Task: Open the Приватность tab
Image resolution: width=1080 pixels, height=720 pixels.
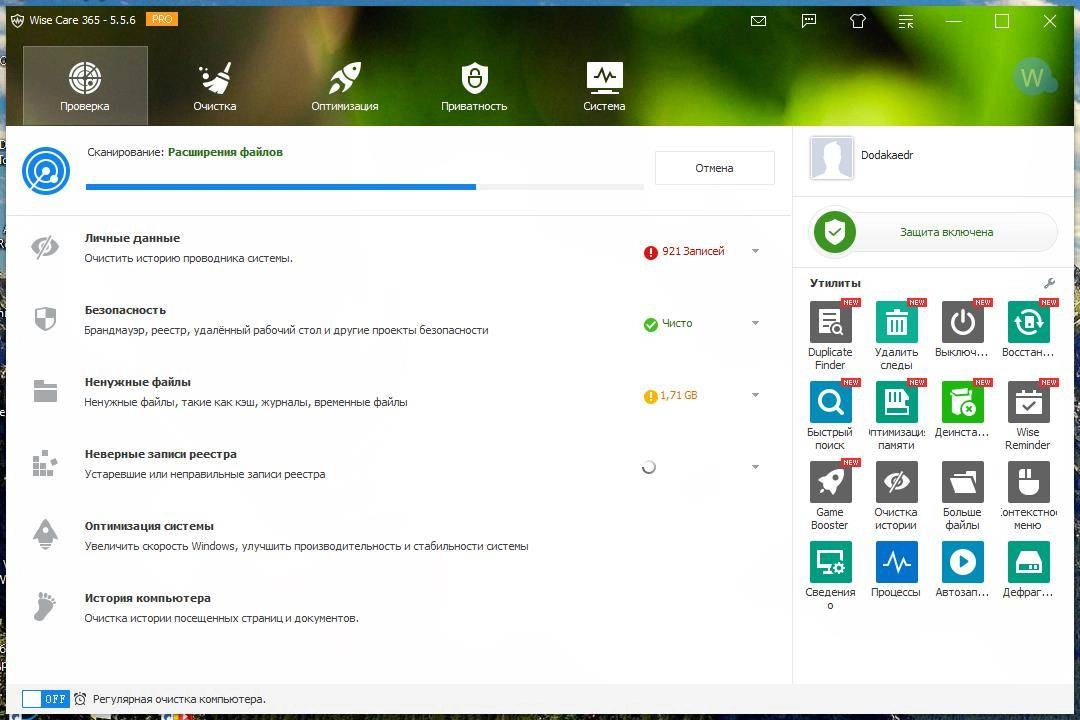Action: (474, 85)
